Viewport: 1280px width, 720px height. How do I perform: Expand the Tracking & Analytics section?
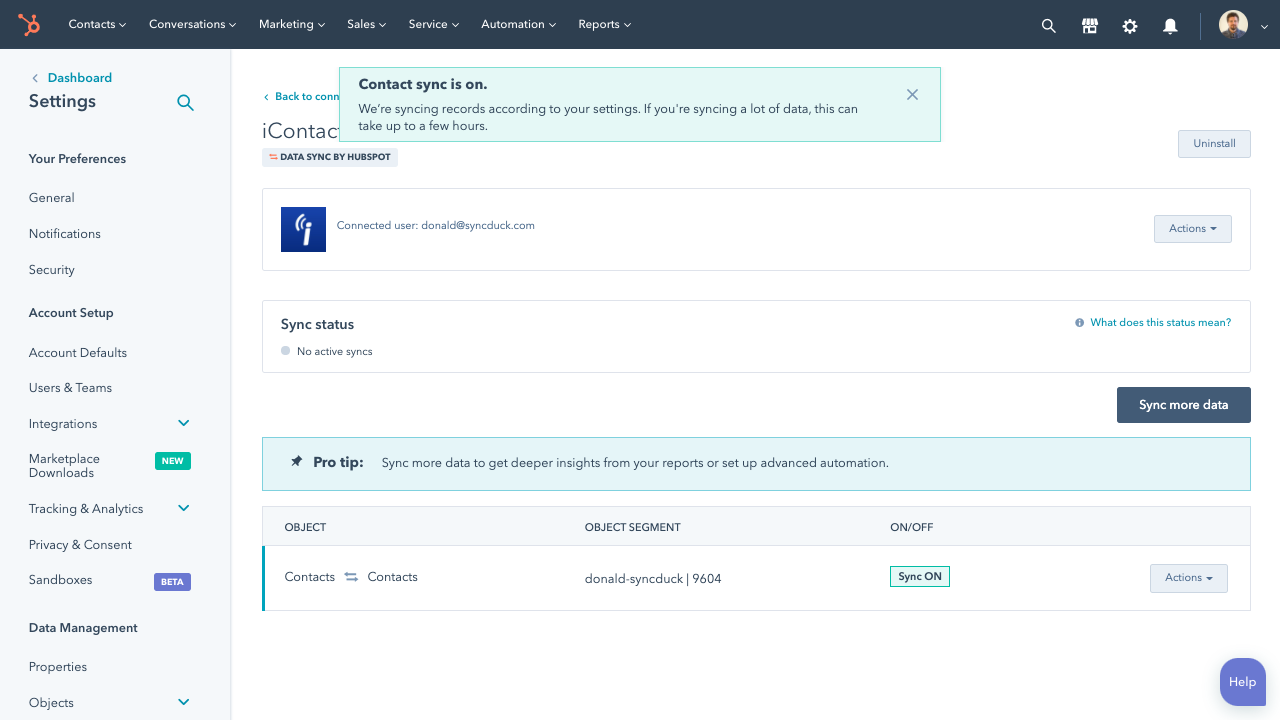point(184,508)
